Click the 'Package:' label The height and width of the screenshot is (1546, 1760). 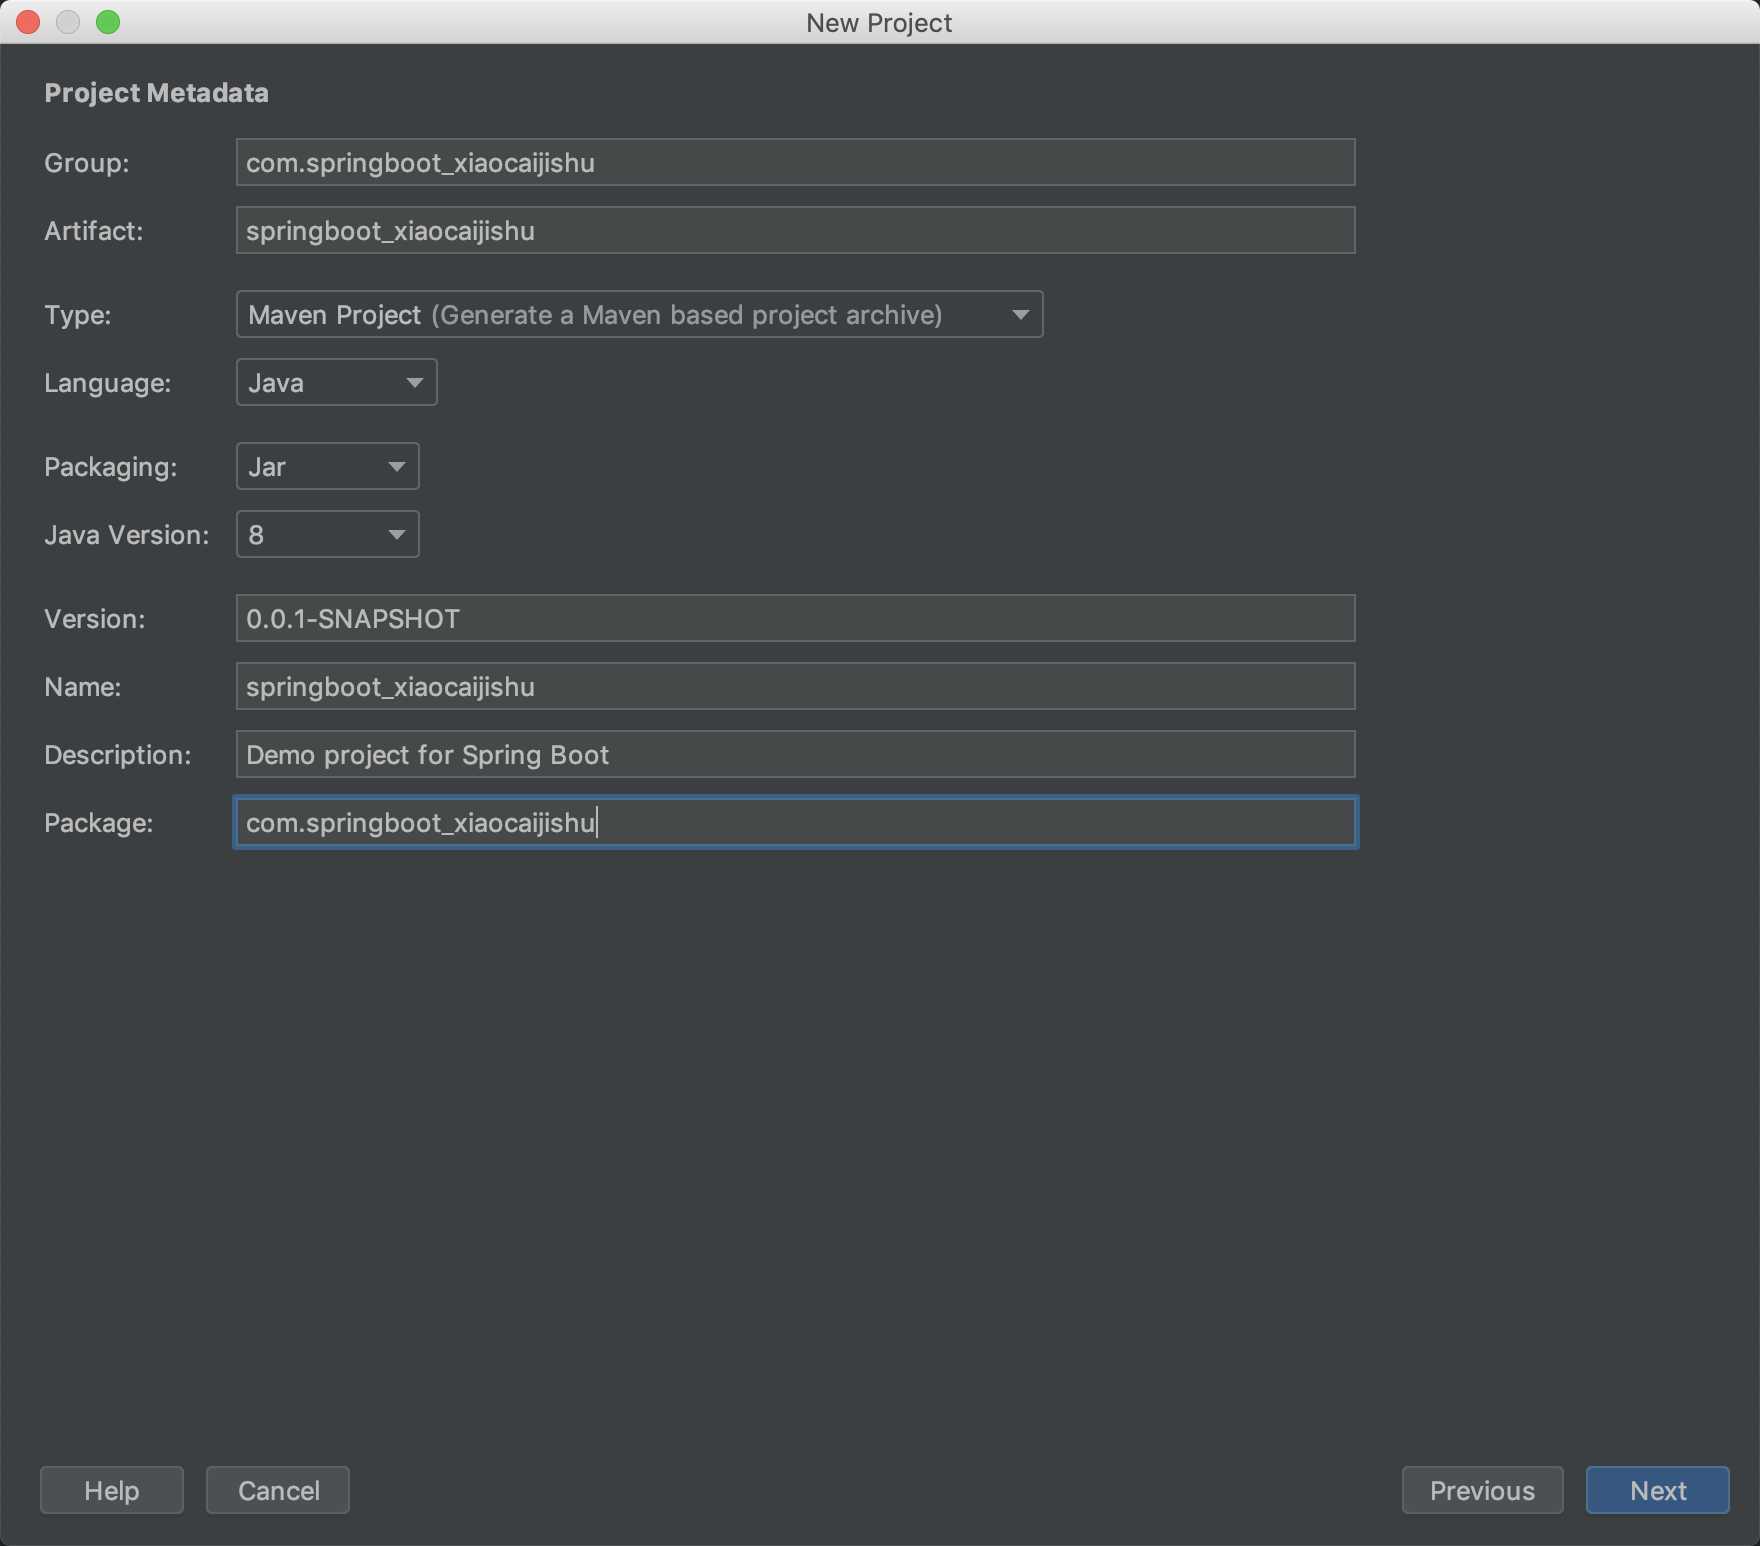pyautogui.click(x=99, y=823)
